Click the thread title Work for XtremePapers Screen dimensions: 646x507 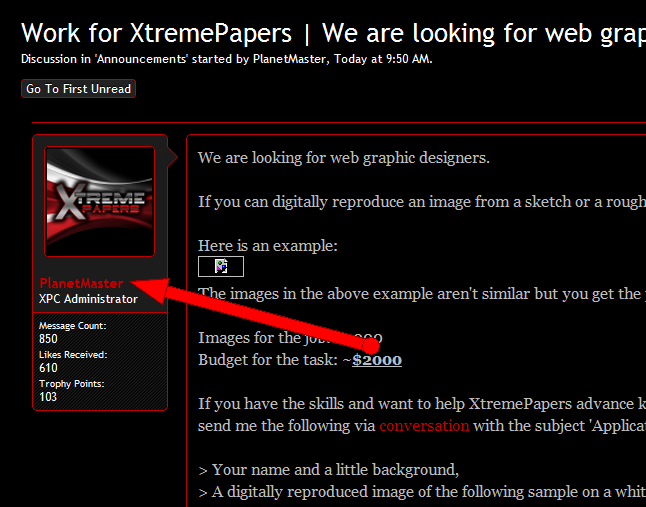(333, 33)
